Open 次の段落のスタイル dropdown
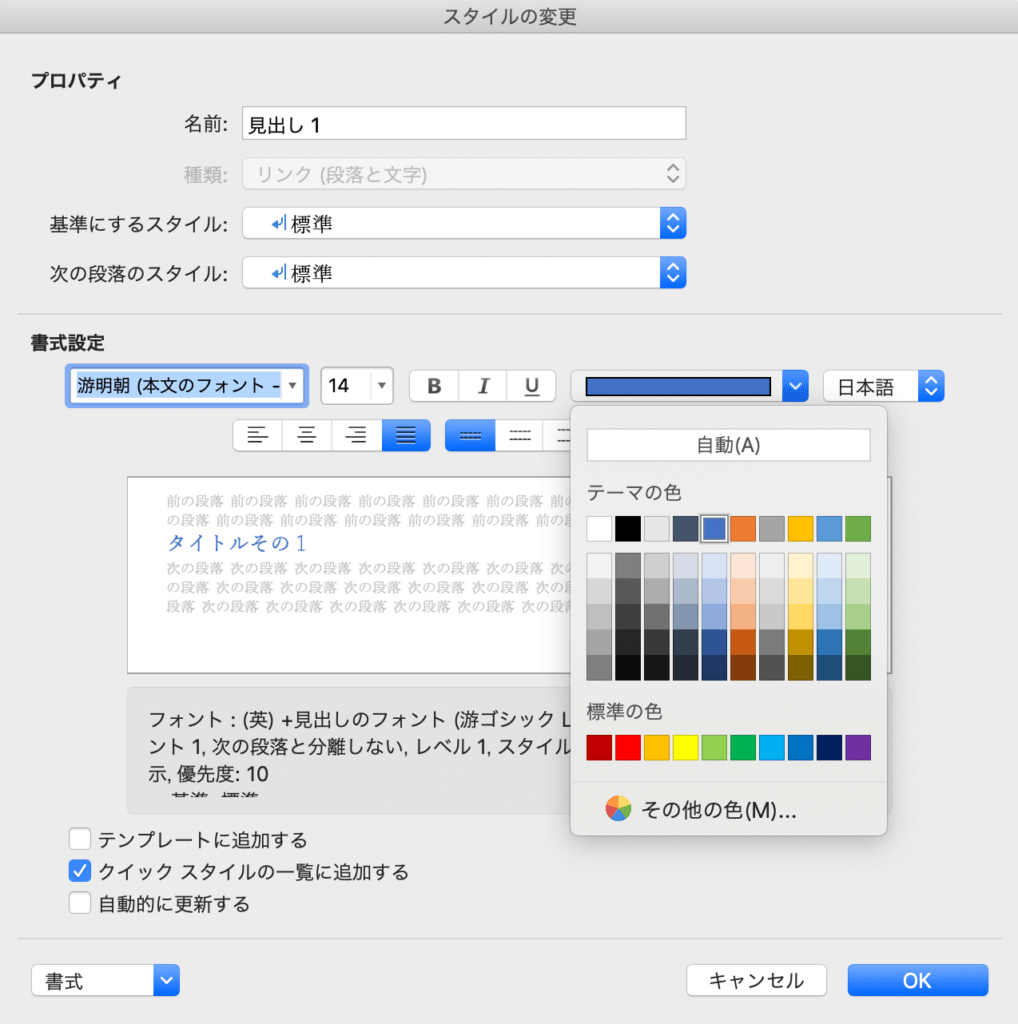1018x1024 pixels. tap(464, 272)
